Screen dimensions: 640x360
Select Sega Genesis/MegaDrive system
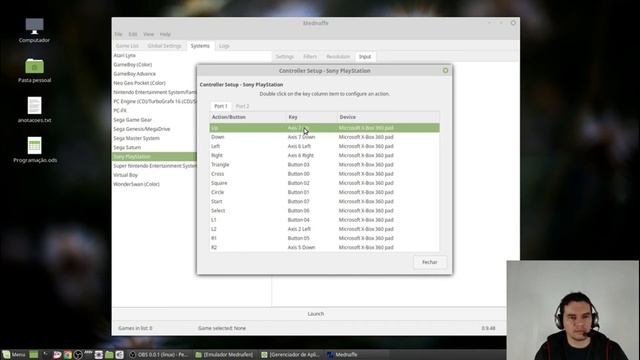point(142,129)
